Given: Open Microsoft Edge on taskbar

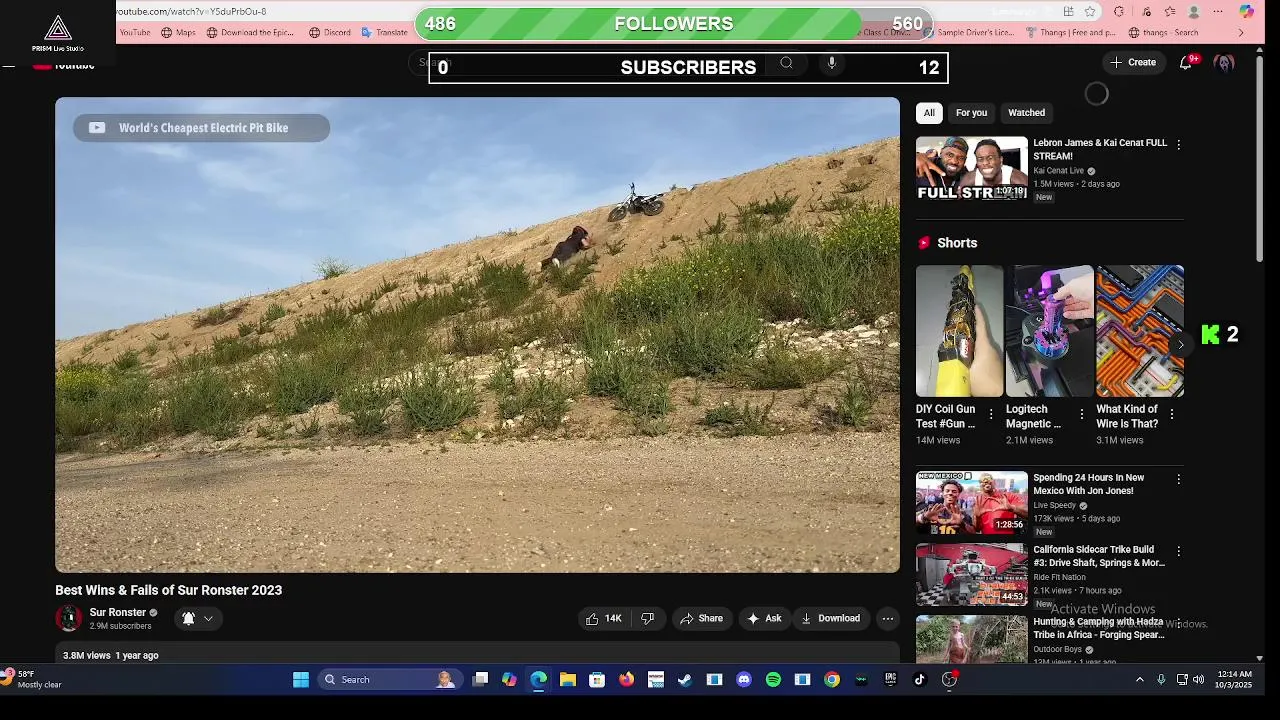Looking at the screenshot, I should coord(539,680).
